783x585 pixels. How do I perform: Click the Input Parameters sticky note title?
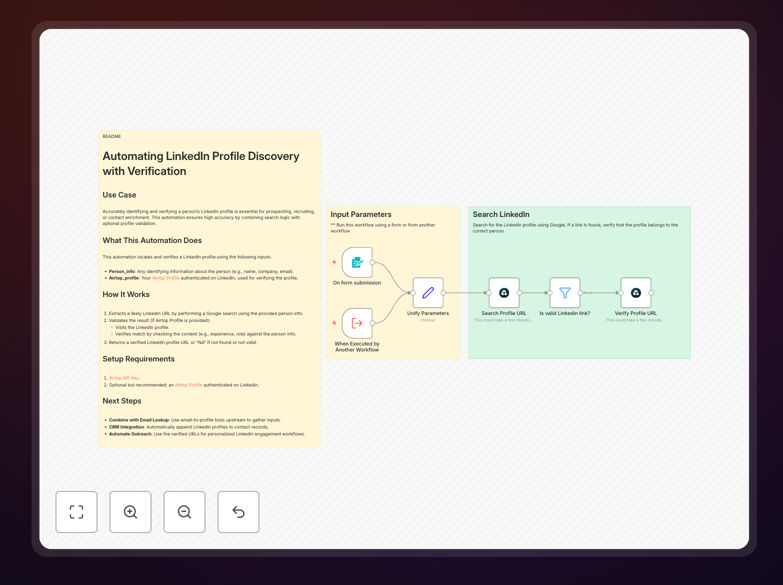(361, 214)
